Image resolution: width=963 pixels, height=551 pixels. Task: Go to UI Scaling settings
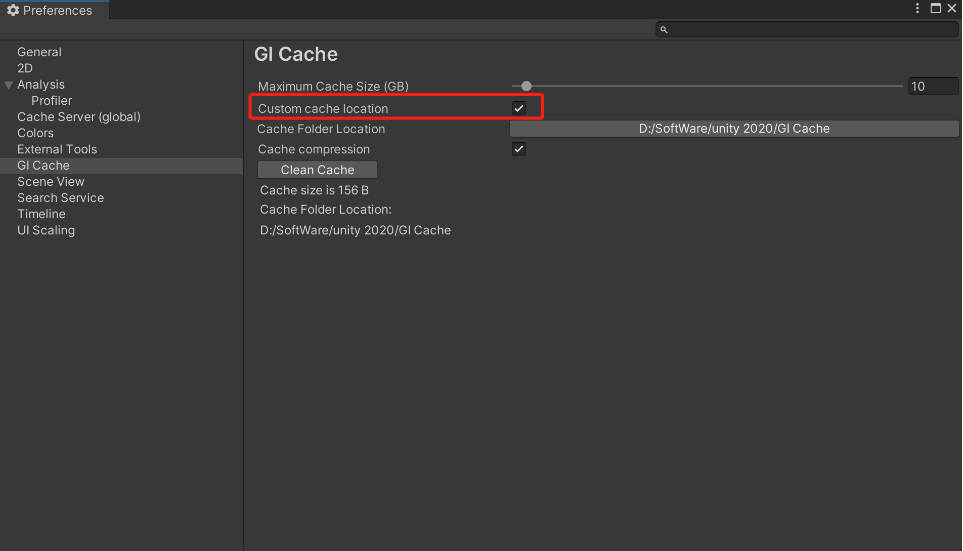pyautogui.click(x=46, y=230)
